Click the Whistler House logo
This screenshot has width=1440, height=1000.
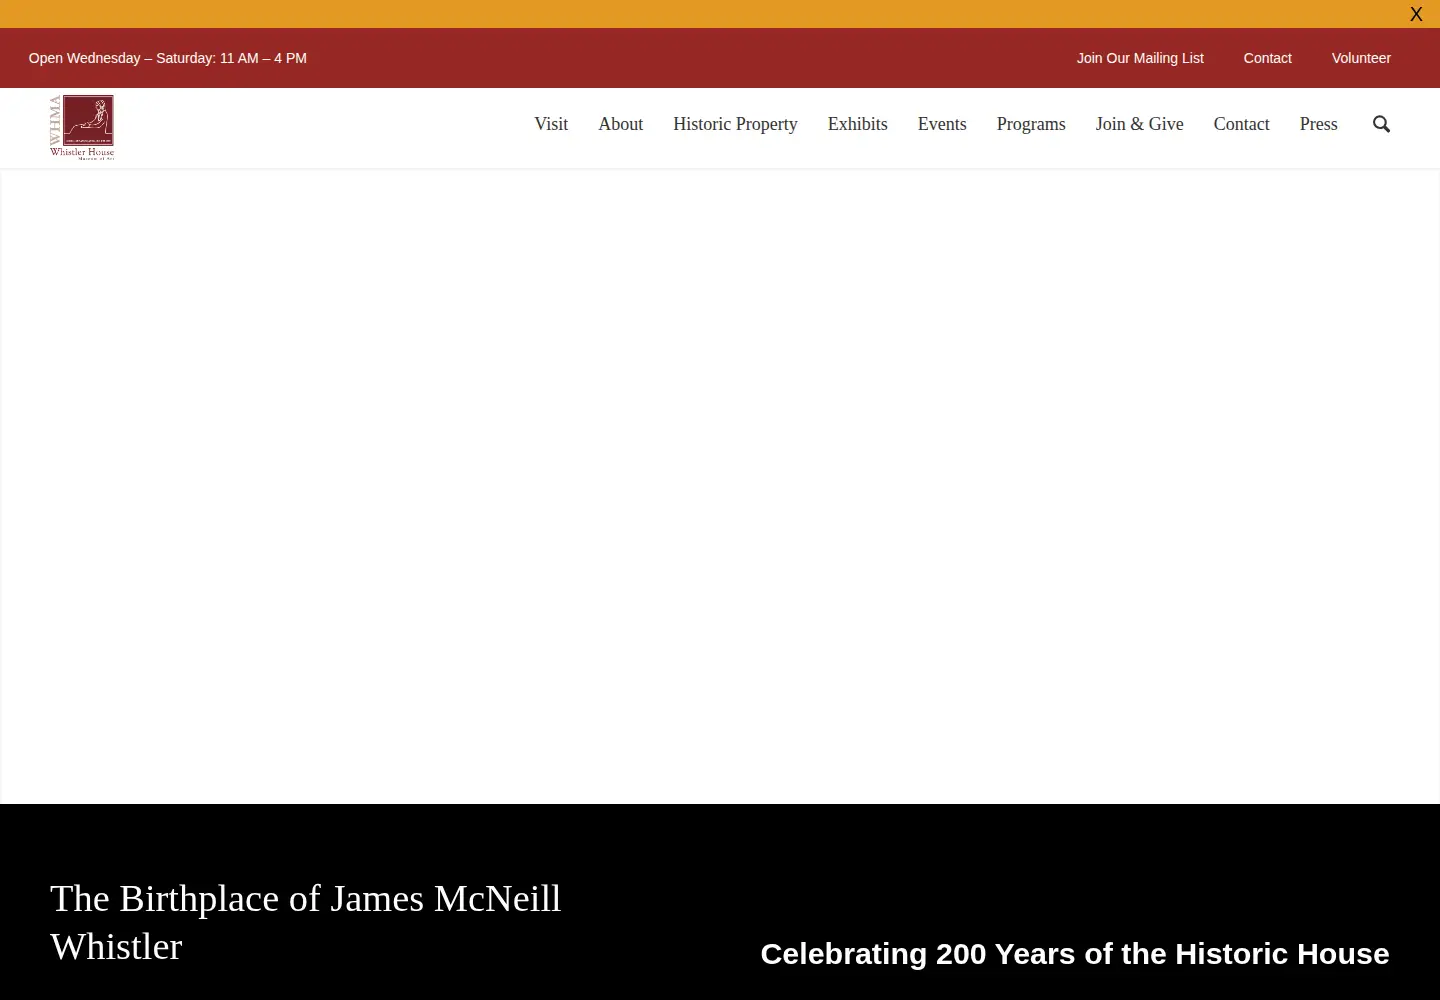coord(82,127)
